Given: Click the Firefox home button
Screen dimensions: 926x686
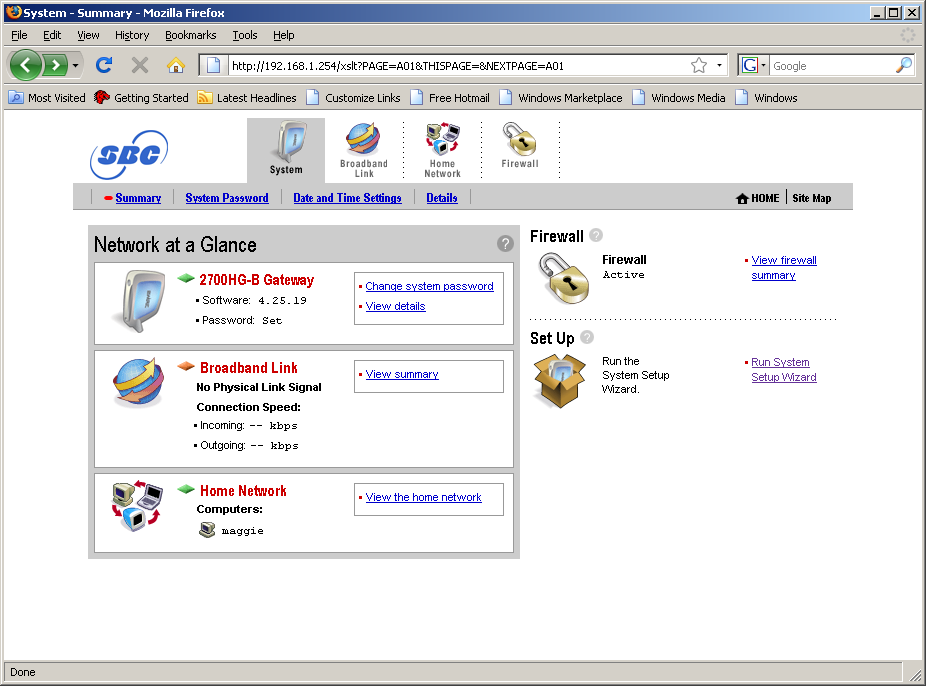Looking at the screenshot, I should 176,65.
